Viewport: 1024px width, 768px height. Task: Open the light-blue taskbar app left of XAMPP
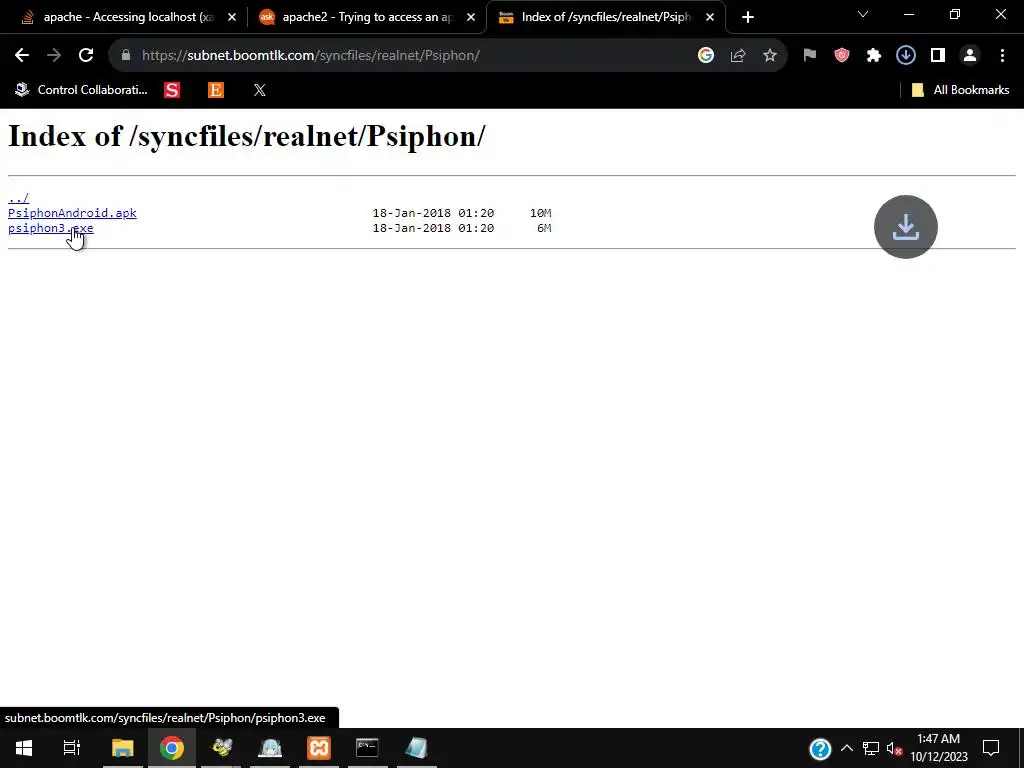pyautogui.click(x=270, y=748)
